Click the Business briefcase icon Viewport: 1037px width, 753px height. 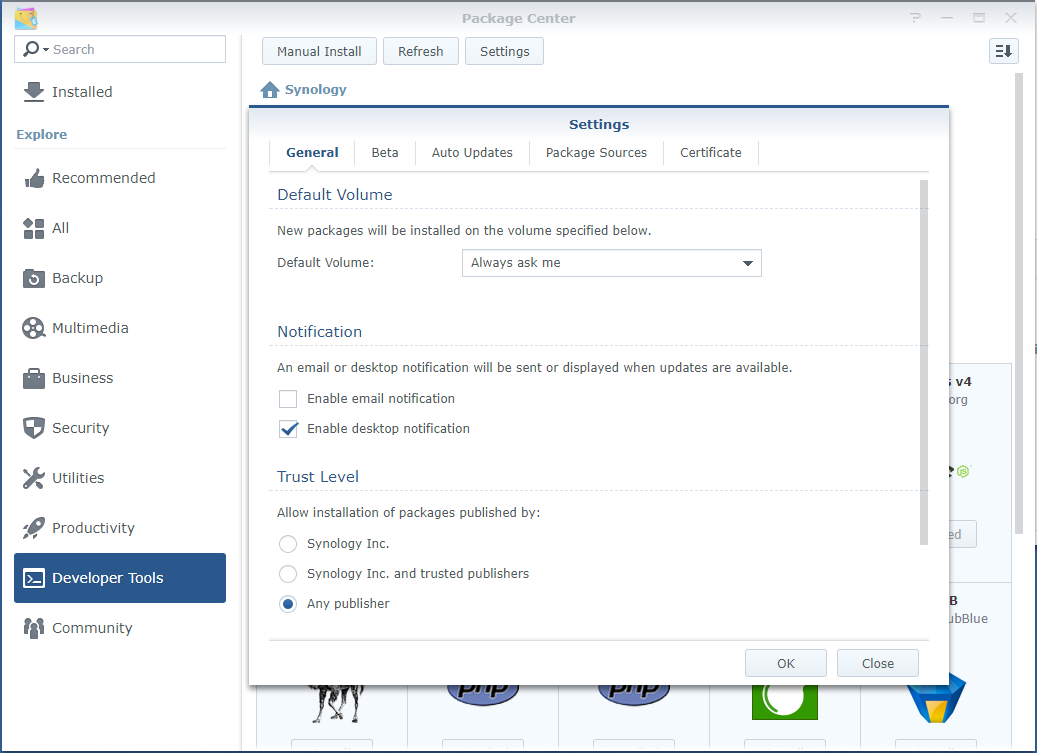coord(34,378)
